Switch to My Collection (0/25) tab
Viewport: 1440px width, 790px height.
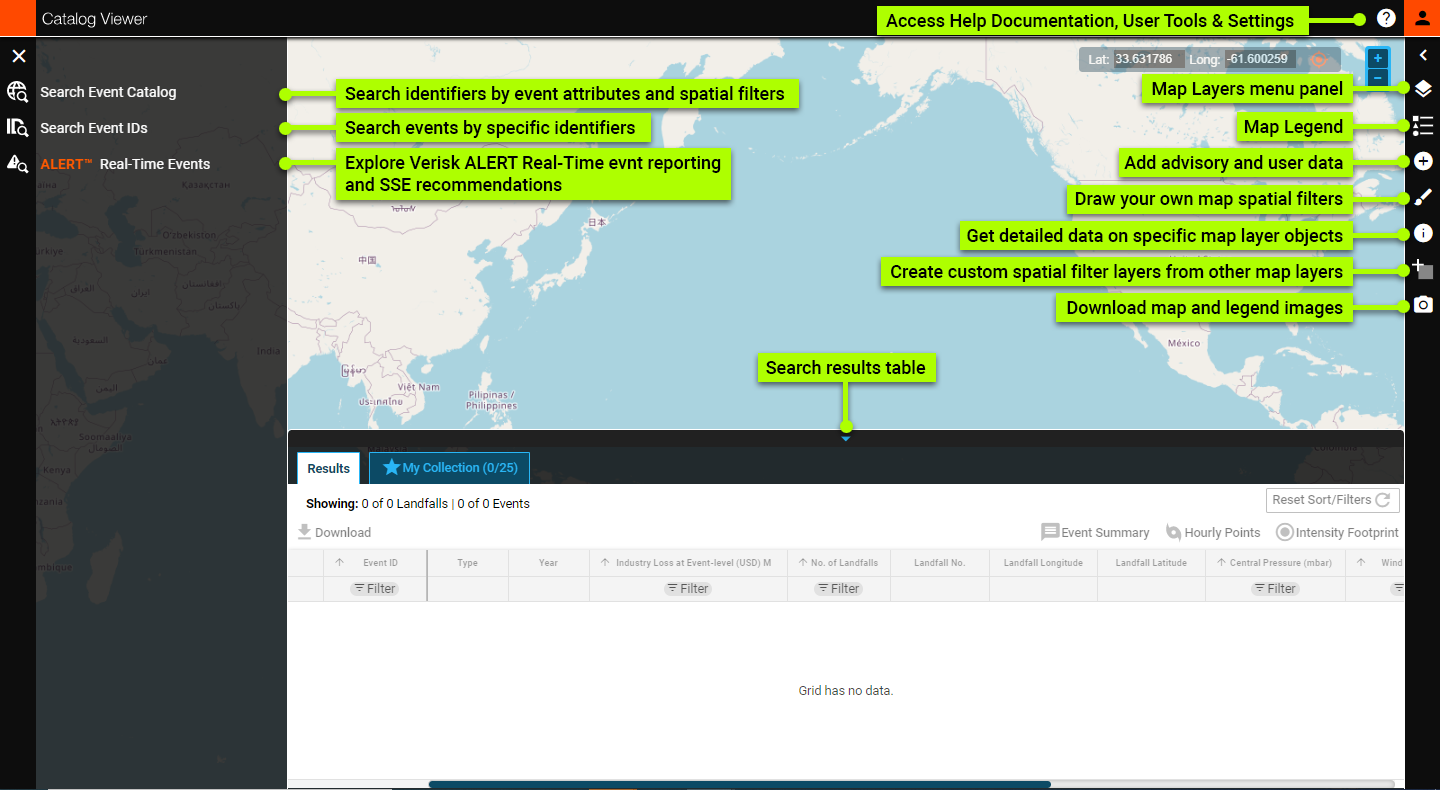(x=449, y=468)
